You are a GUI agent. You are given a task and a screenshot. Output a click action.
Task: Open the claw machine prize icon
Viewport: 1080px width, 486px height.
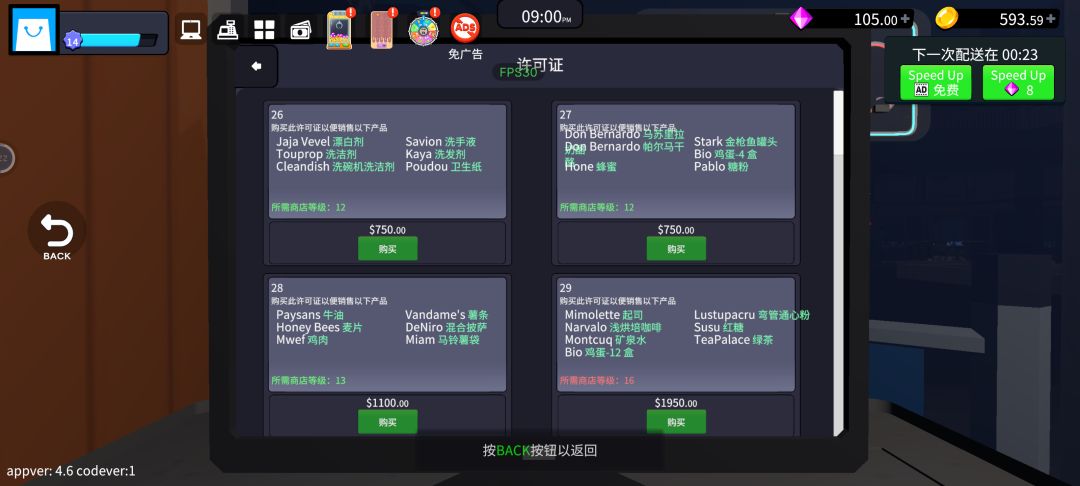pos(339,30)
